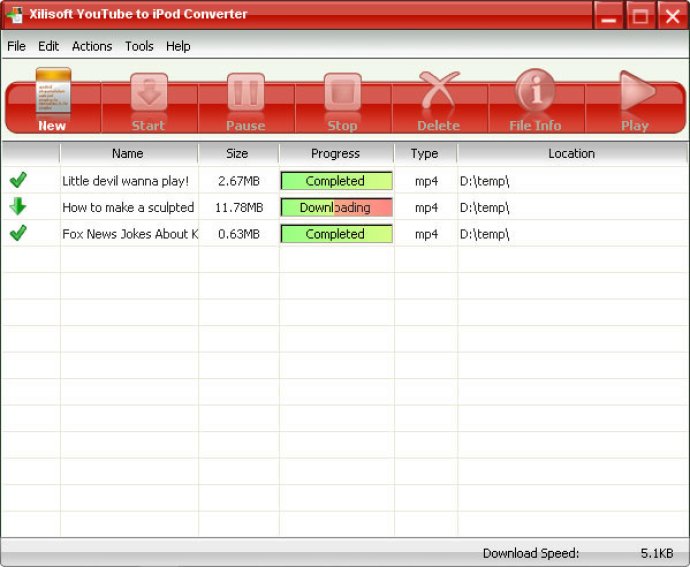
Task: Click D:\temp\ location of Fox News row
Action: point(484,234)
